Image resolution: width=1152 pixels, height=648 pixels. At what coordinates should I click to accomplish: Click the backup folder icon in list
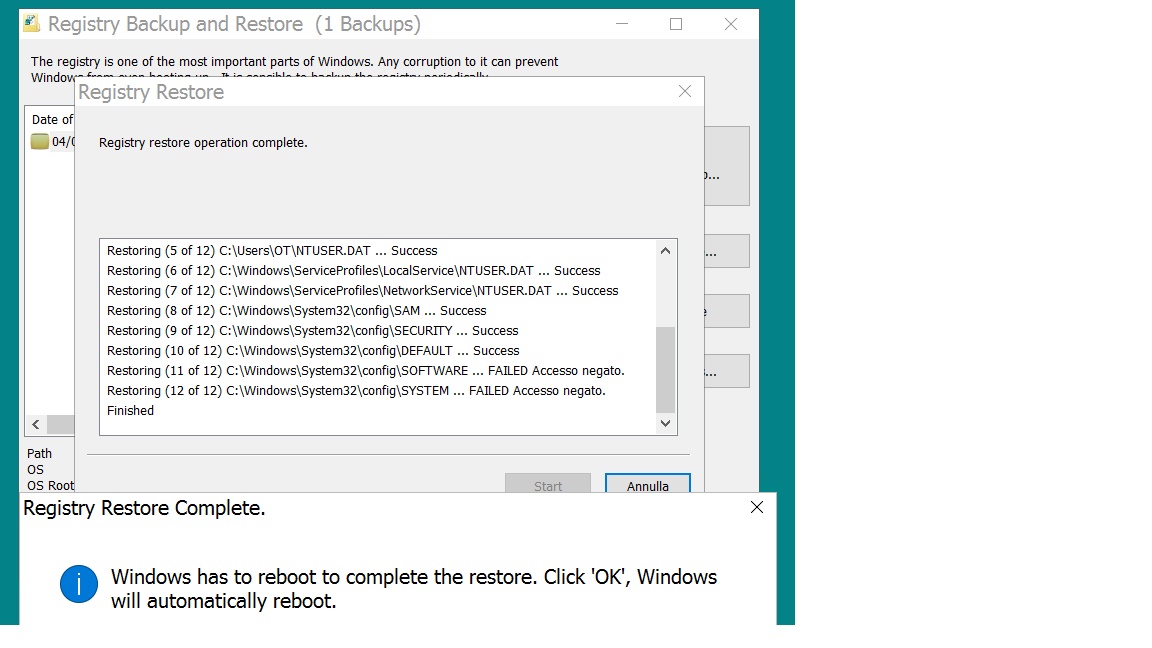[40, 142]
